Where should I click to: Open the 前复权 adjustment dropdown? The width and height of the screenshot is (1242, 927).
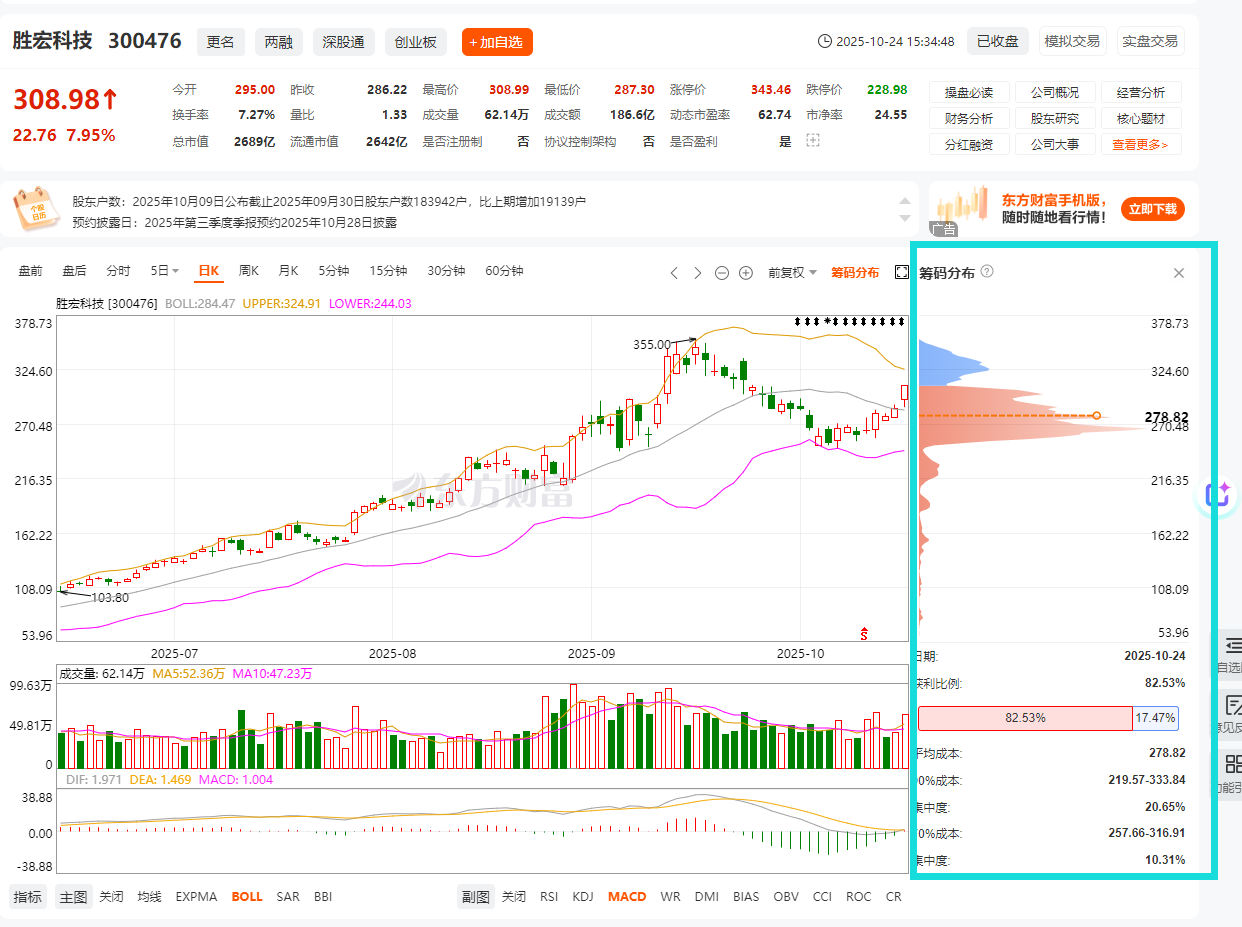[792, 273]
